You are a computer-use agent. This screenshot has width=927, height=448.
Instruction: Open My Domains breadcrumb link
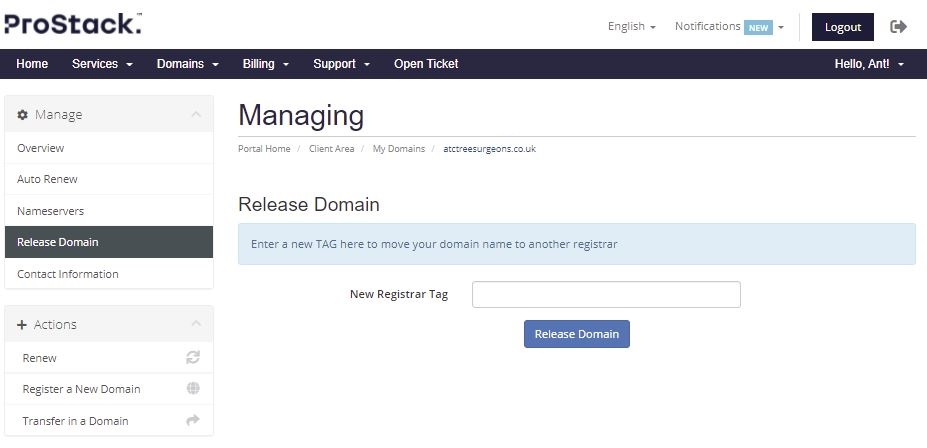(x=398, y=149)
